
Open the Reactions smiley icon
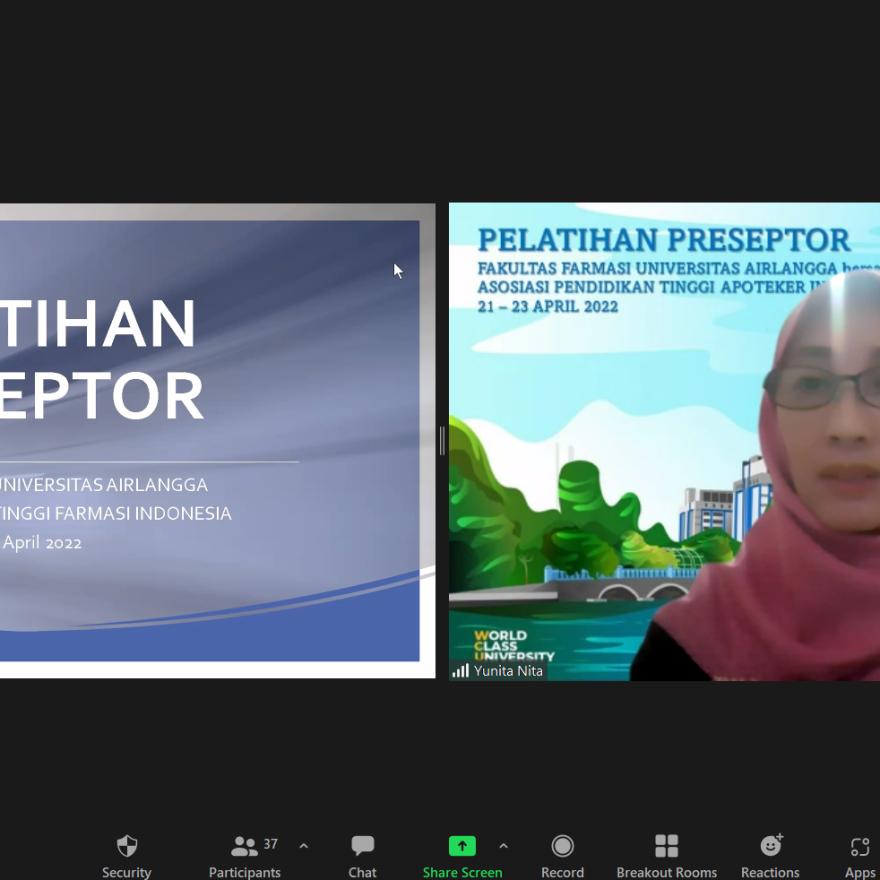coord(770,846)
